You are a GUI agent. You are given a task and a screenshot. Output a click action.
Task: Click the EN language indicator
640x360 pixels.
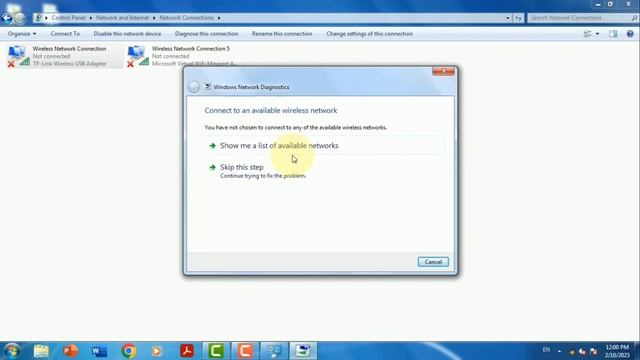point(546,350)
